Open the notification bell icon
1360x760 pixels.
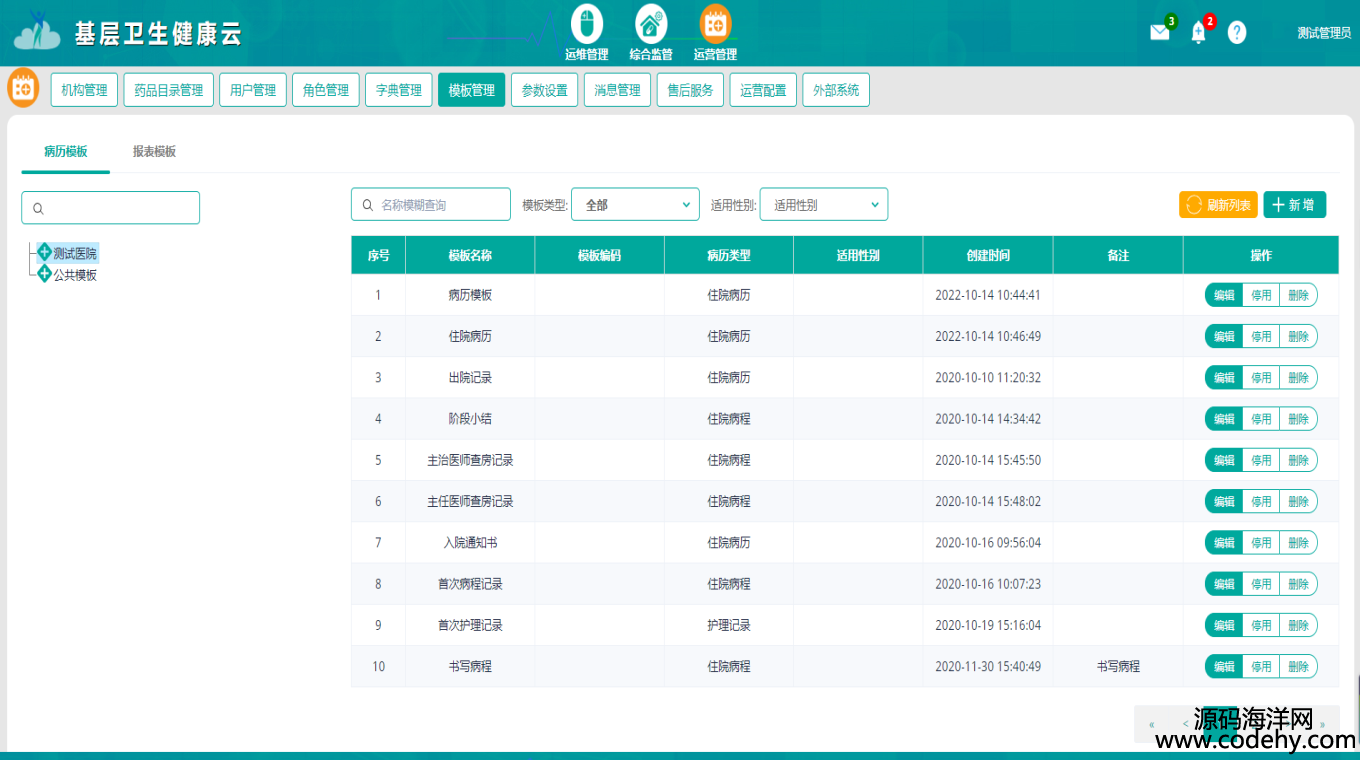click(1199, 32)
